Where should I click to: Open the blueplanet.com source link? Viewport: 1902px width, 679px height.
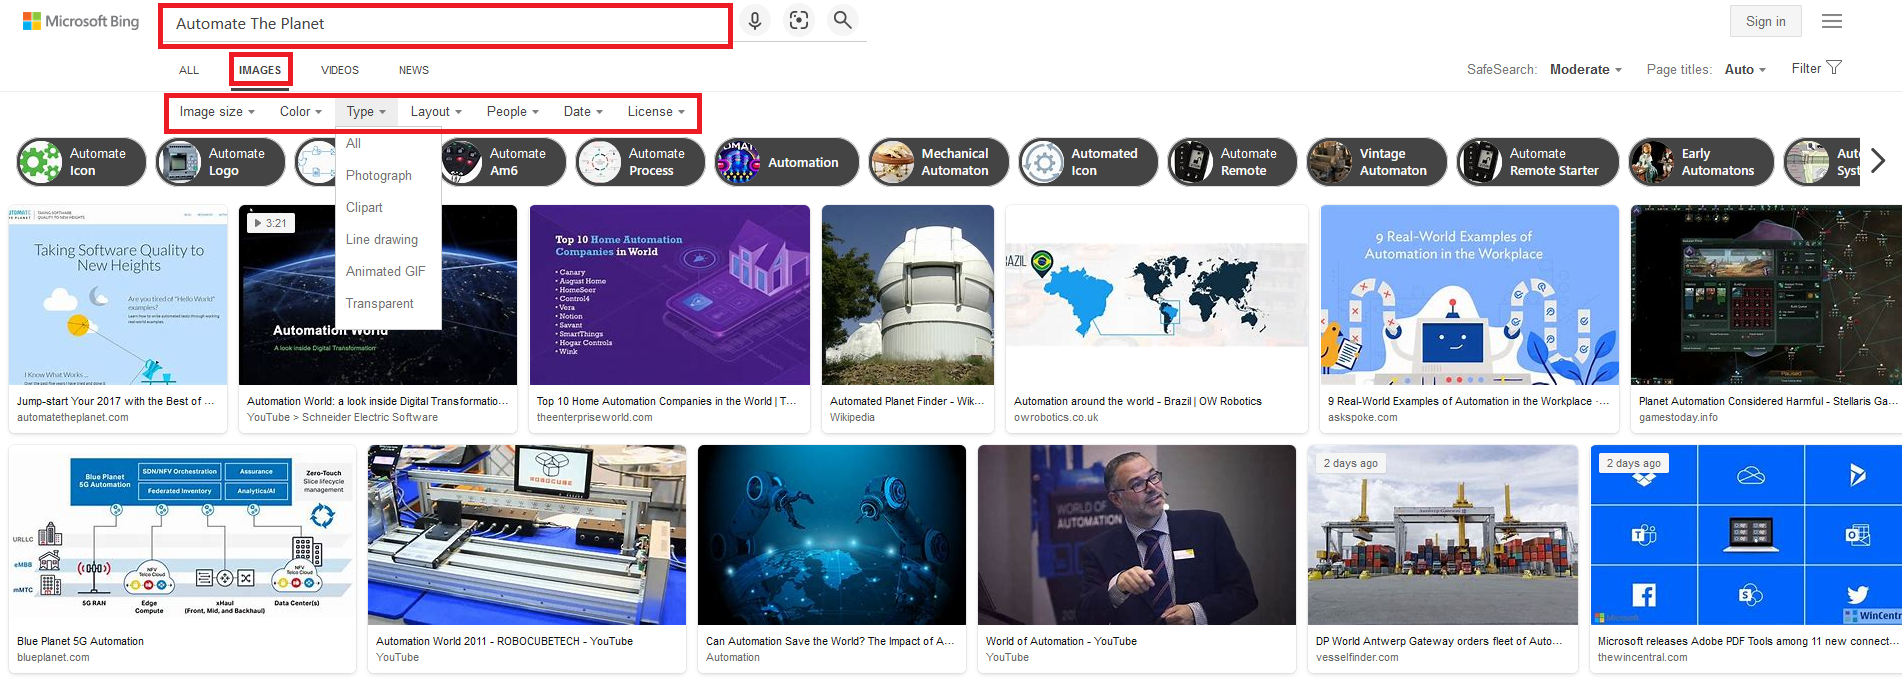click(53, 657)
